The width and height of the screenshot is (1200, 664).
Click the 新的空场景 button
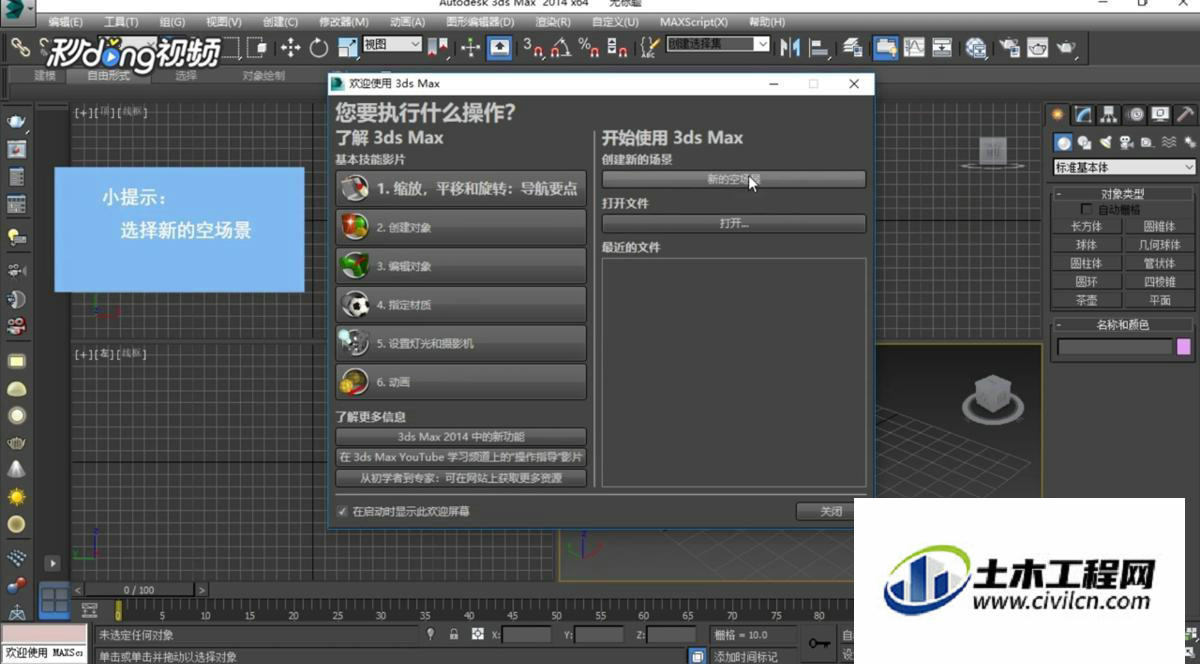click(734, 180)
